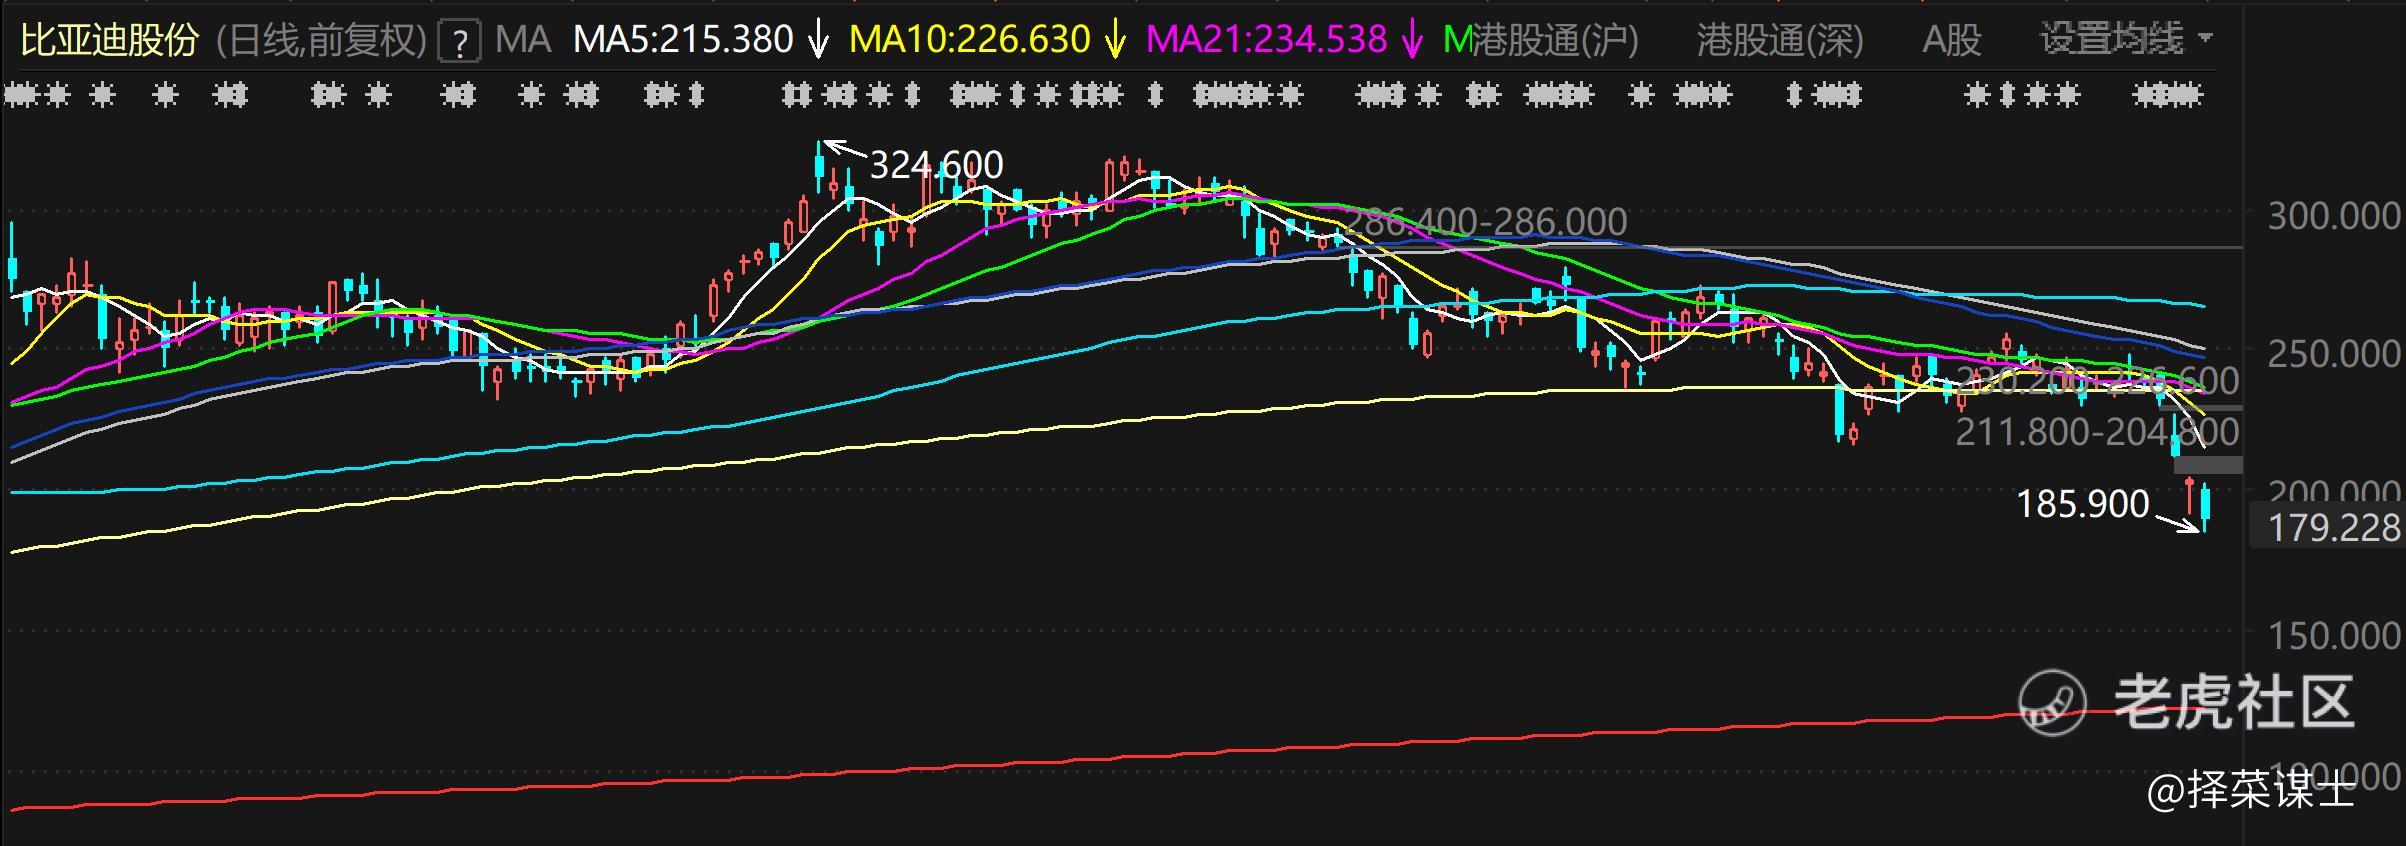Click the yellow down arrow after MA10 value
The height and width of the screenshot is (846, 2406).
coord(1115,40)
